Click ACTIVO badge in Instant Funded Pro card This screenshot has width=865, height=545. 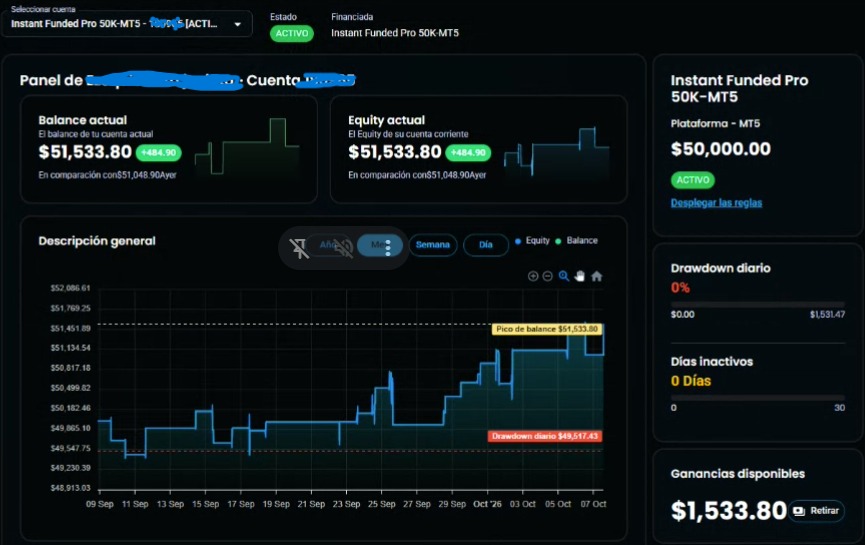pos(692,180)
